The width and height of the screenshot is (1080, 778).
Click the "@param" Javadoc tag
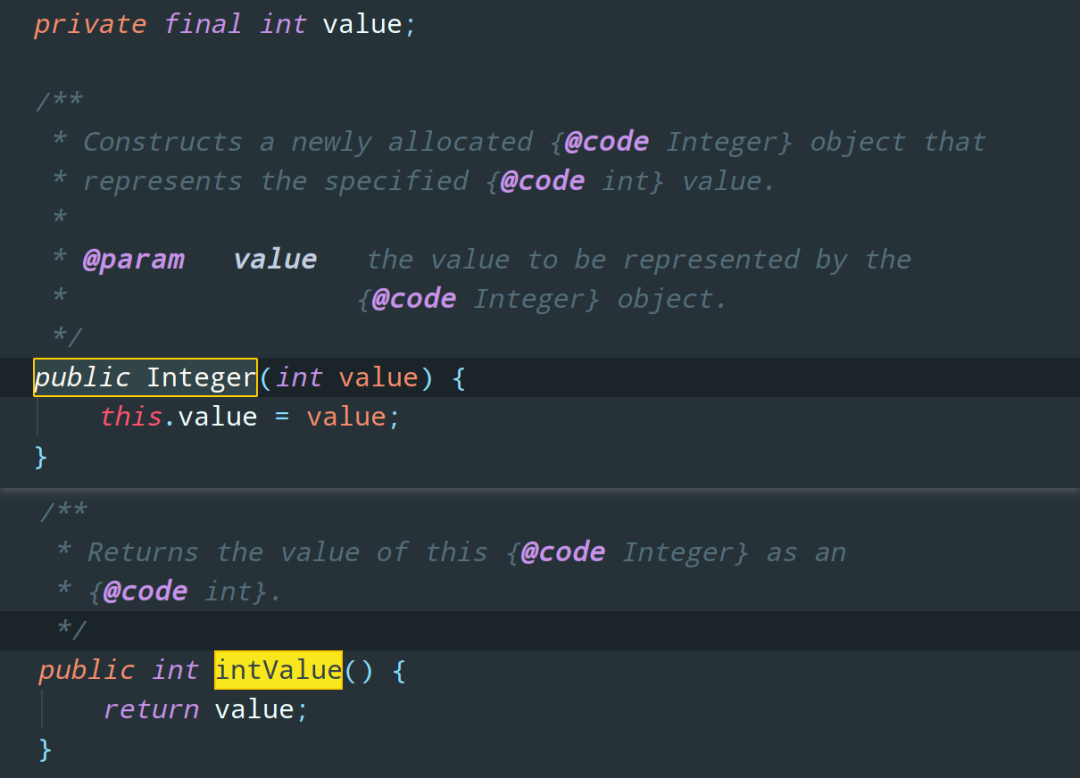point(133,260)
